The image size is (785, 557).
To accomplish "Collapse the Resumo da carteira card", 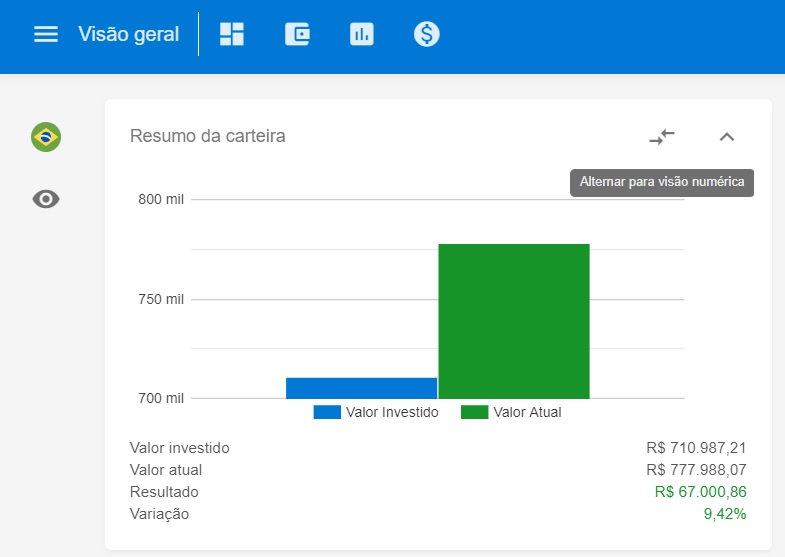I will 727,137.
